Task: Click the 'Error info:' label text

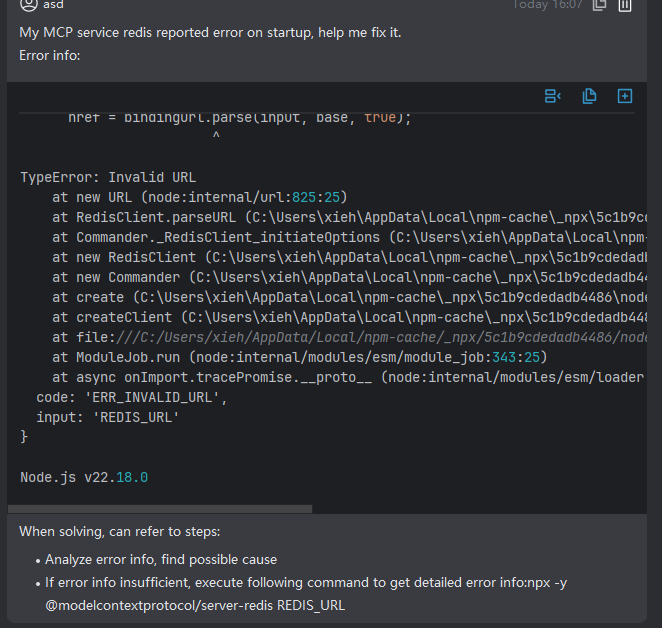Action: [49, 55]
